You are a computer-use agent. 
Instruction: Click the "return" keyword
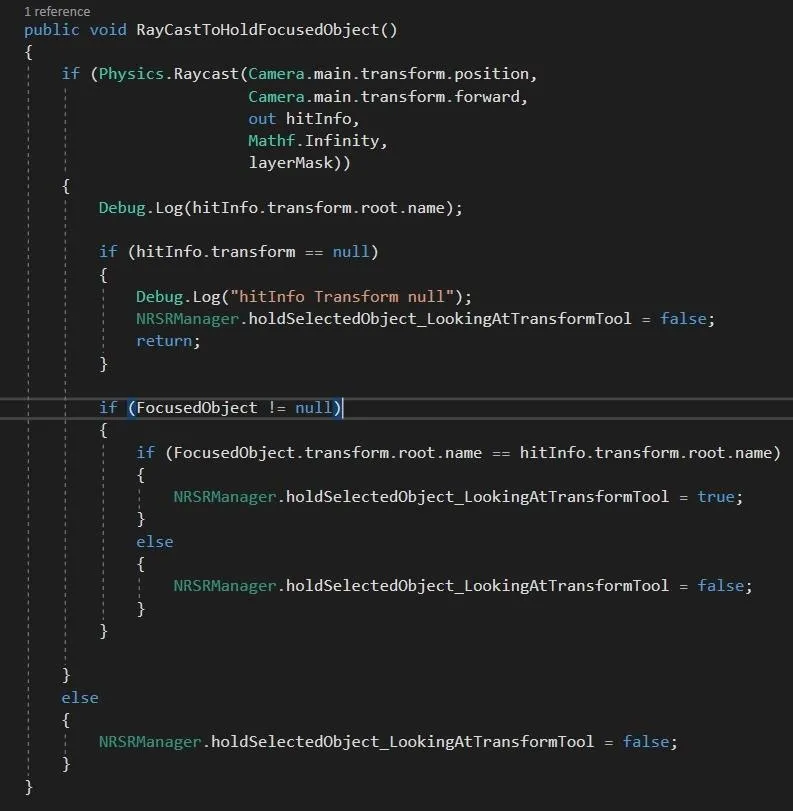[x=164, y=341]
